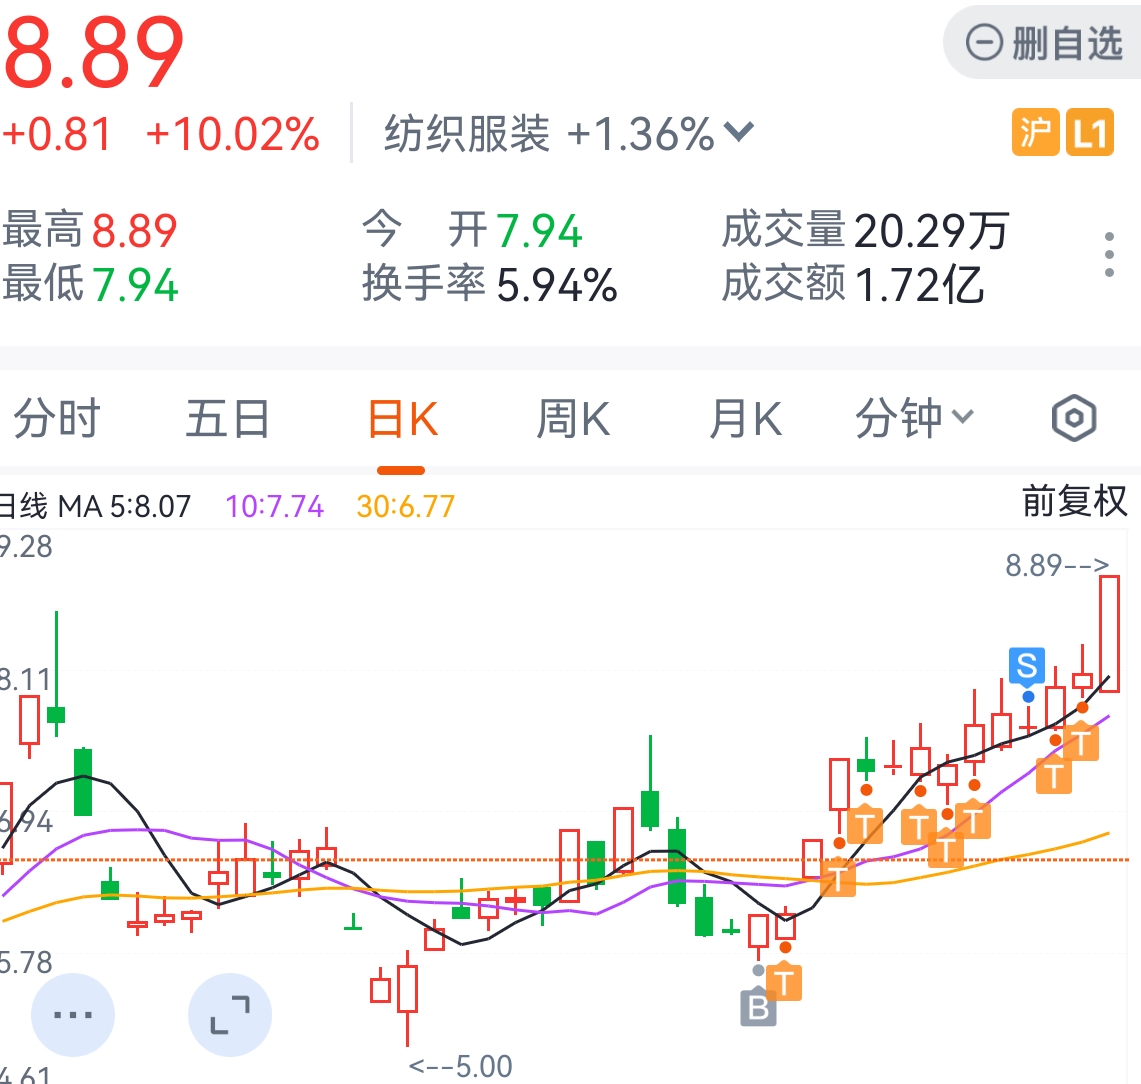Screen dimensions: 1141x1084
Task: Click the <--5.00 low price annotation
Action: [461, 1067]
